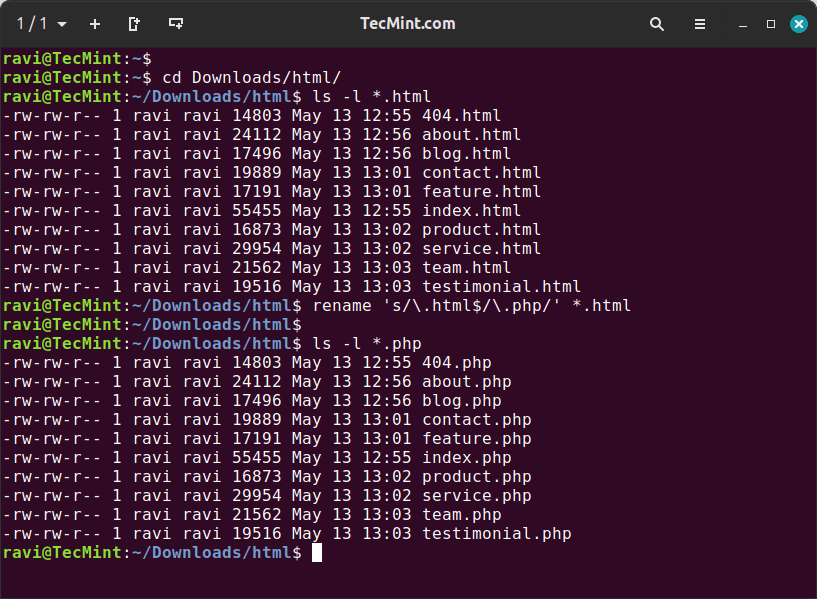Select the testimonial.php file name
Screen dimensions: 817x599
coord(497,534)
